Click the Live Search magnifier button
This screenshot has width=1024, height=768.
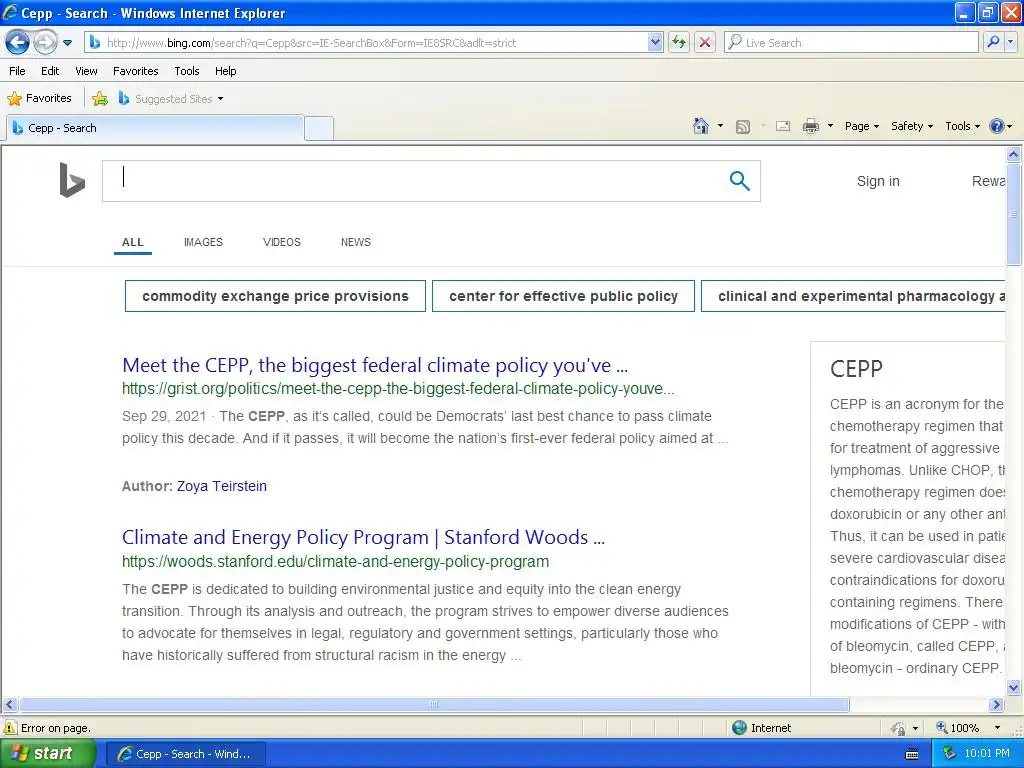[x=993, y=42]
